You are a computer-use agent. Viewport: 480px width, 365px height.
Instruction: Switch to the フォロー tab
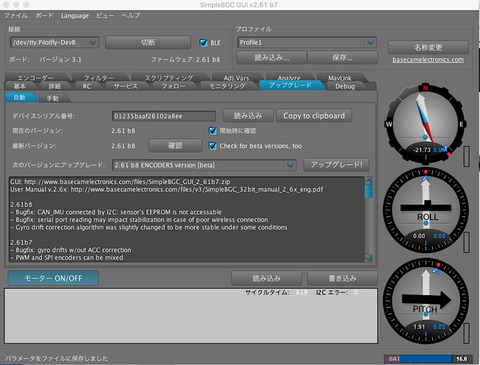point(173,86)
